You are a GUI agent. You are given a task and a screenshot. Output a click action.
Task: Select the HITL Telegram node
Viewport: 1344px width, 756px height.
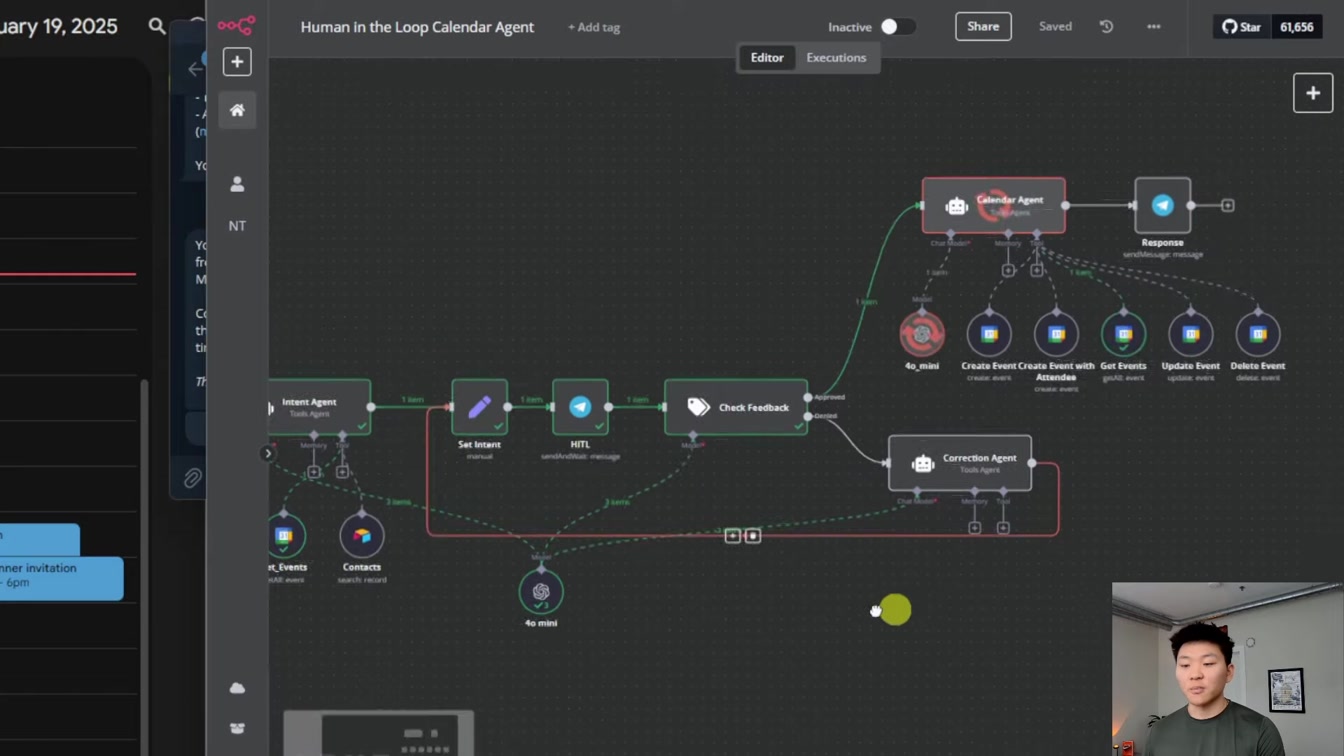(x=580, y=407)
